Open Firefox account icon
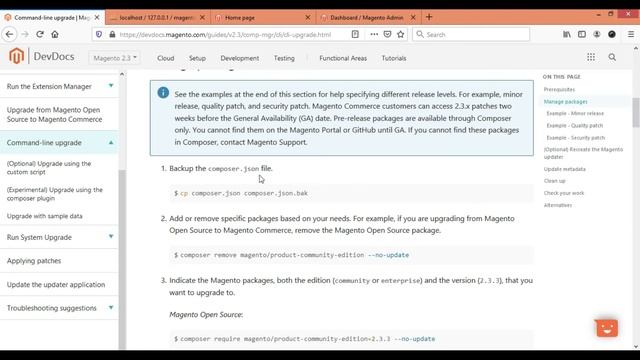The height and width of the screenshot is (360, 640). click(597, 35)
